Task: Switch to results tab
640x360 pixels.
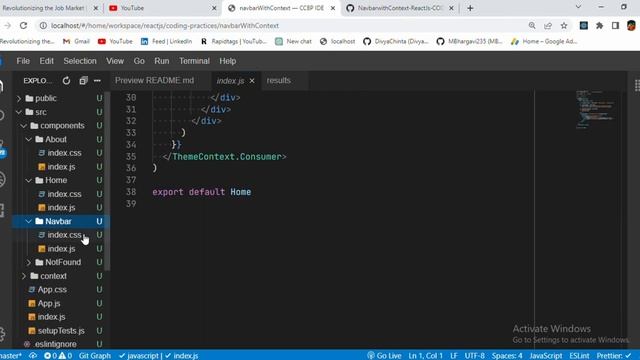Action: pyautogui.click(x=279, y=80)
